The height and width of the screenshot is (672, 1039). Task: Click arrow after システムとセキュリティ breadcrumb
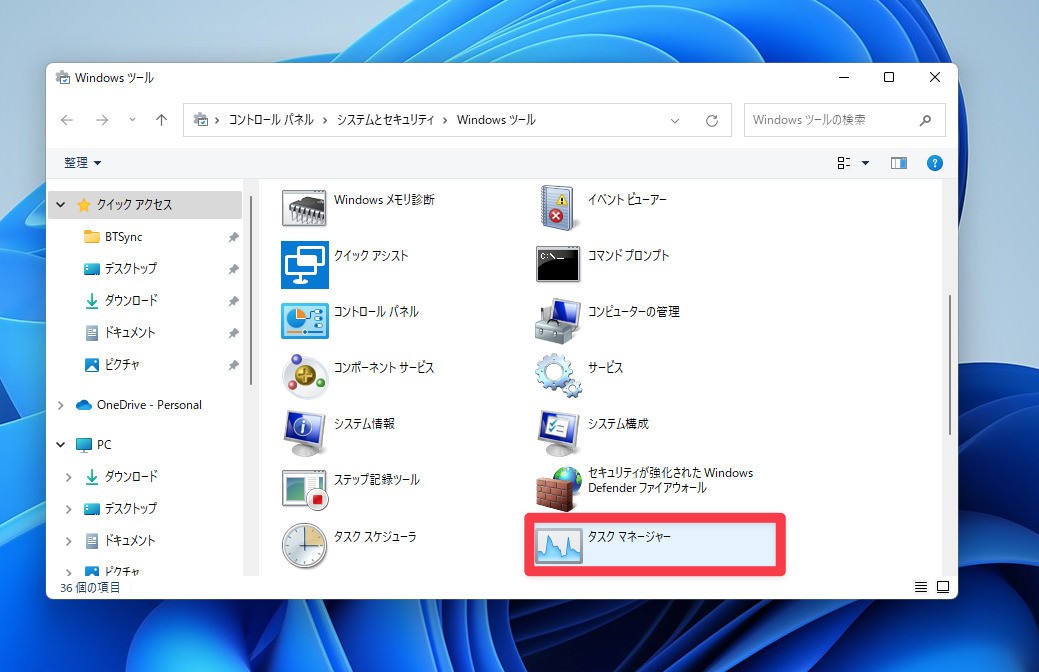pyautogui.click(x=445, y=121)
